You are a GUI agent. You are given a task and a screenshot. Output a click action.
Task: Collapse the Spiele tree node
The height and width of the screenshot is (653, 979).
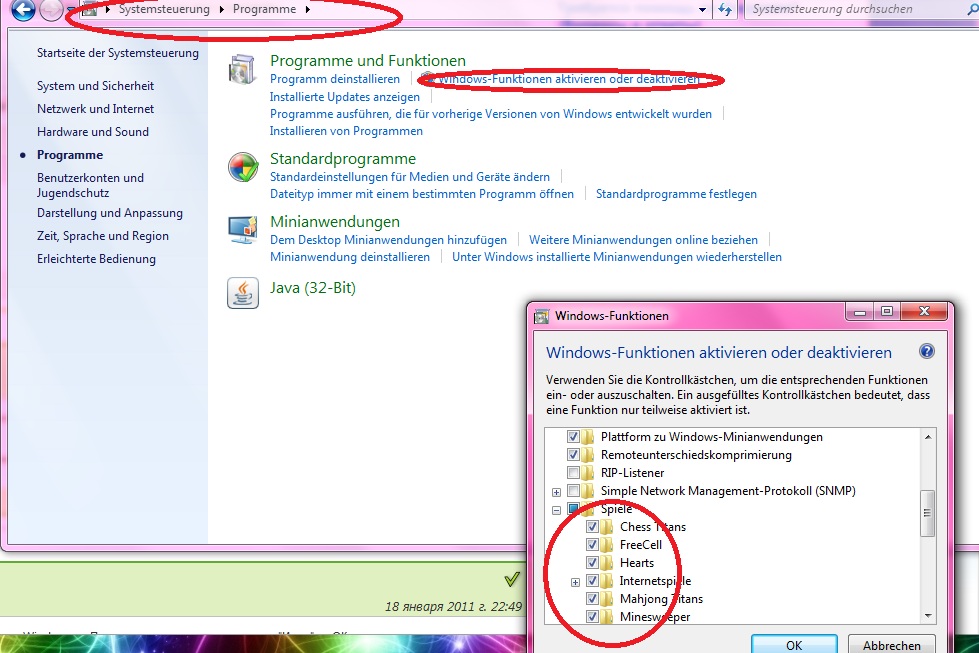pyautogui.click(x=556, y=509)
